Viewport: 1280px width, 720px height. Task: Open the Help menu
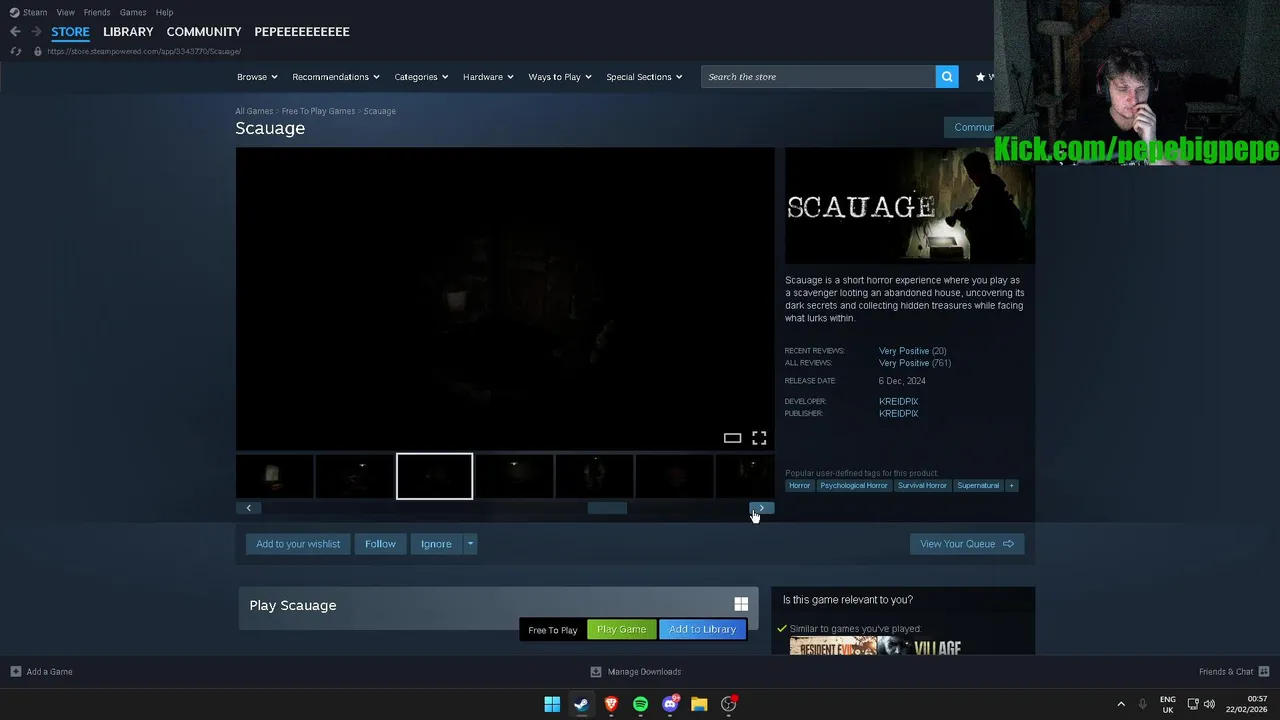tap(164, 12)
